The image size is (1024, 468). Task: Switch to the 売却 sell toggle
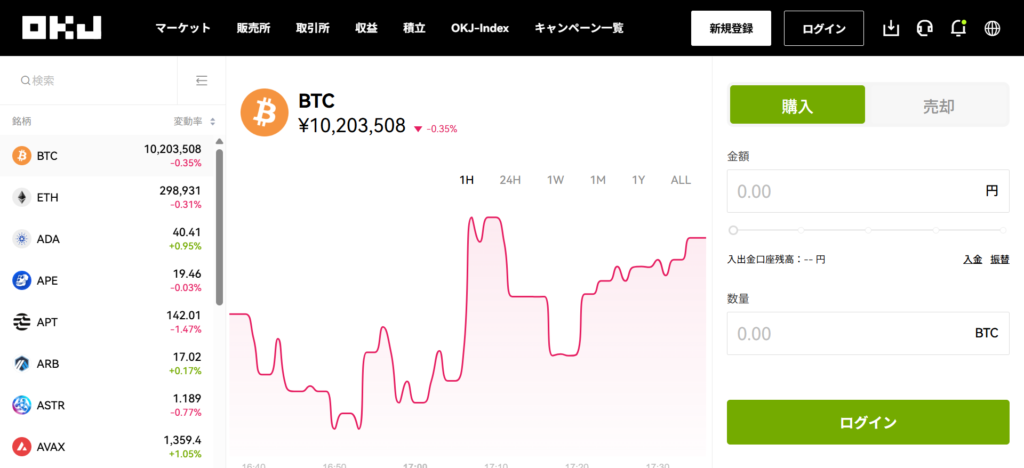[937, 104]
